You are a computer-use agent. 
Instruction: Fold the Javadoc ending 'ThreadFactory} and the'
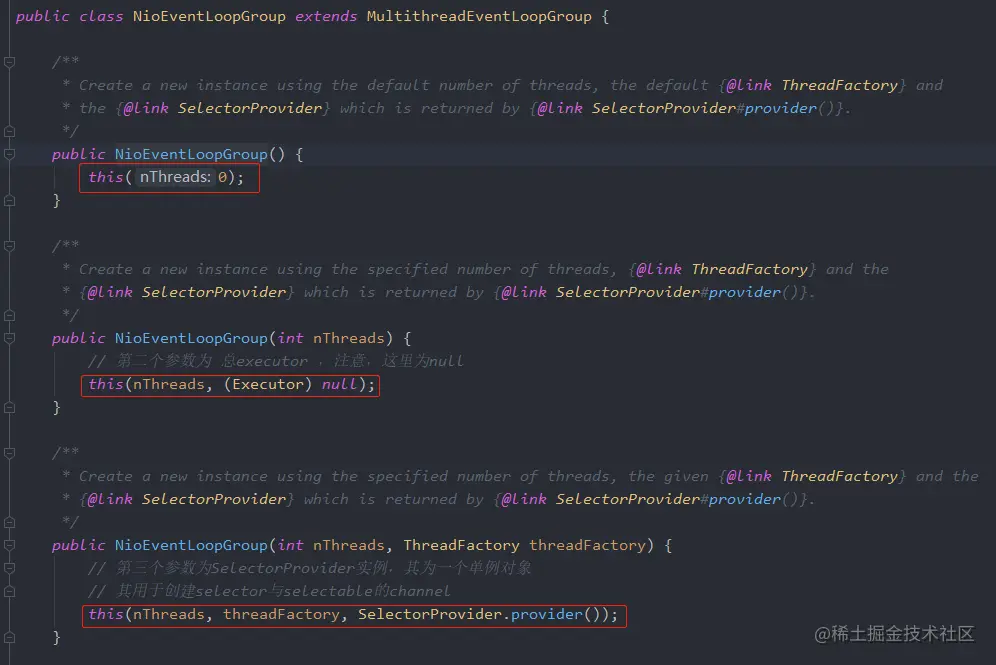10,246
